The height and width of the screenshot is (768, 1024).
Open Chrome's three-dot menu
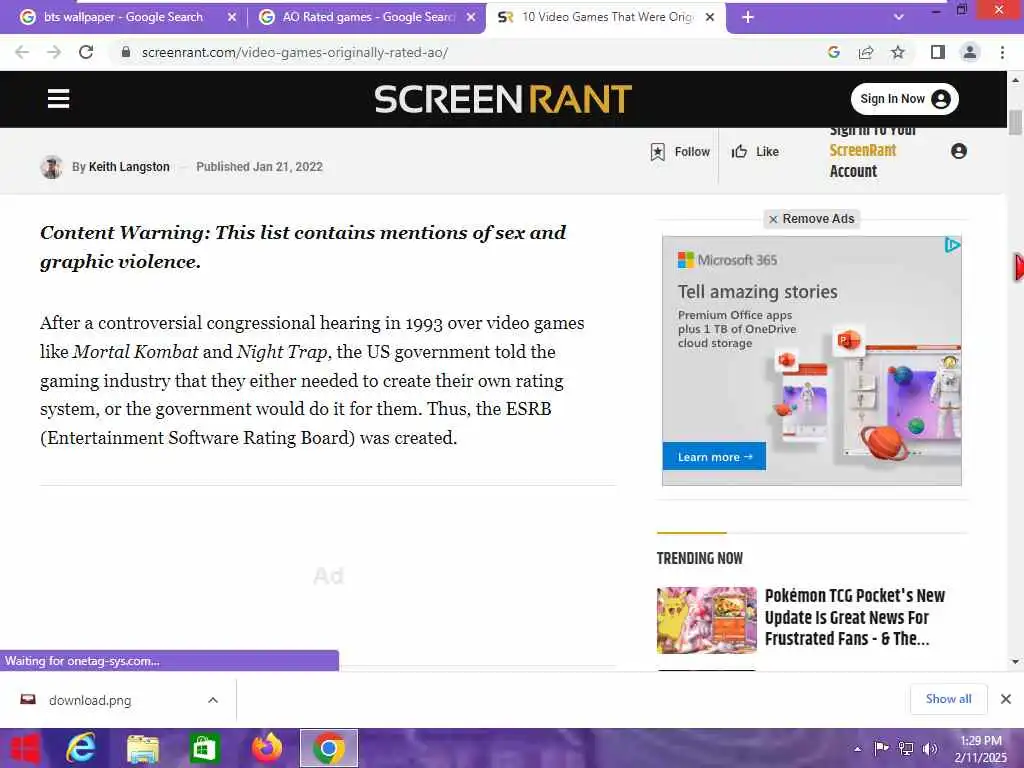[x=1002, y=52]
